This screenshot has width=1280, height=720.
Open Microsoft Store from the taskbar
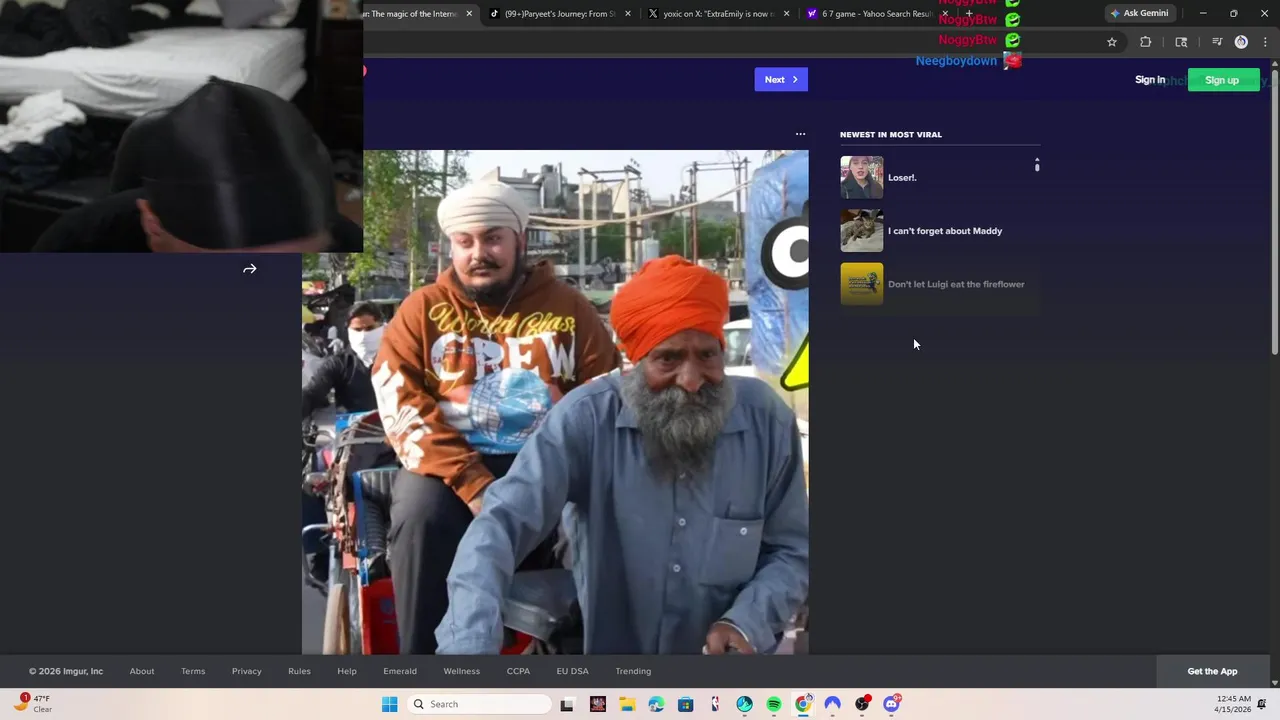point(685,704)
